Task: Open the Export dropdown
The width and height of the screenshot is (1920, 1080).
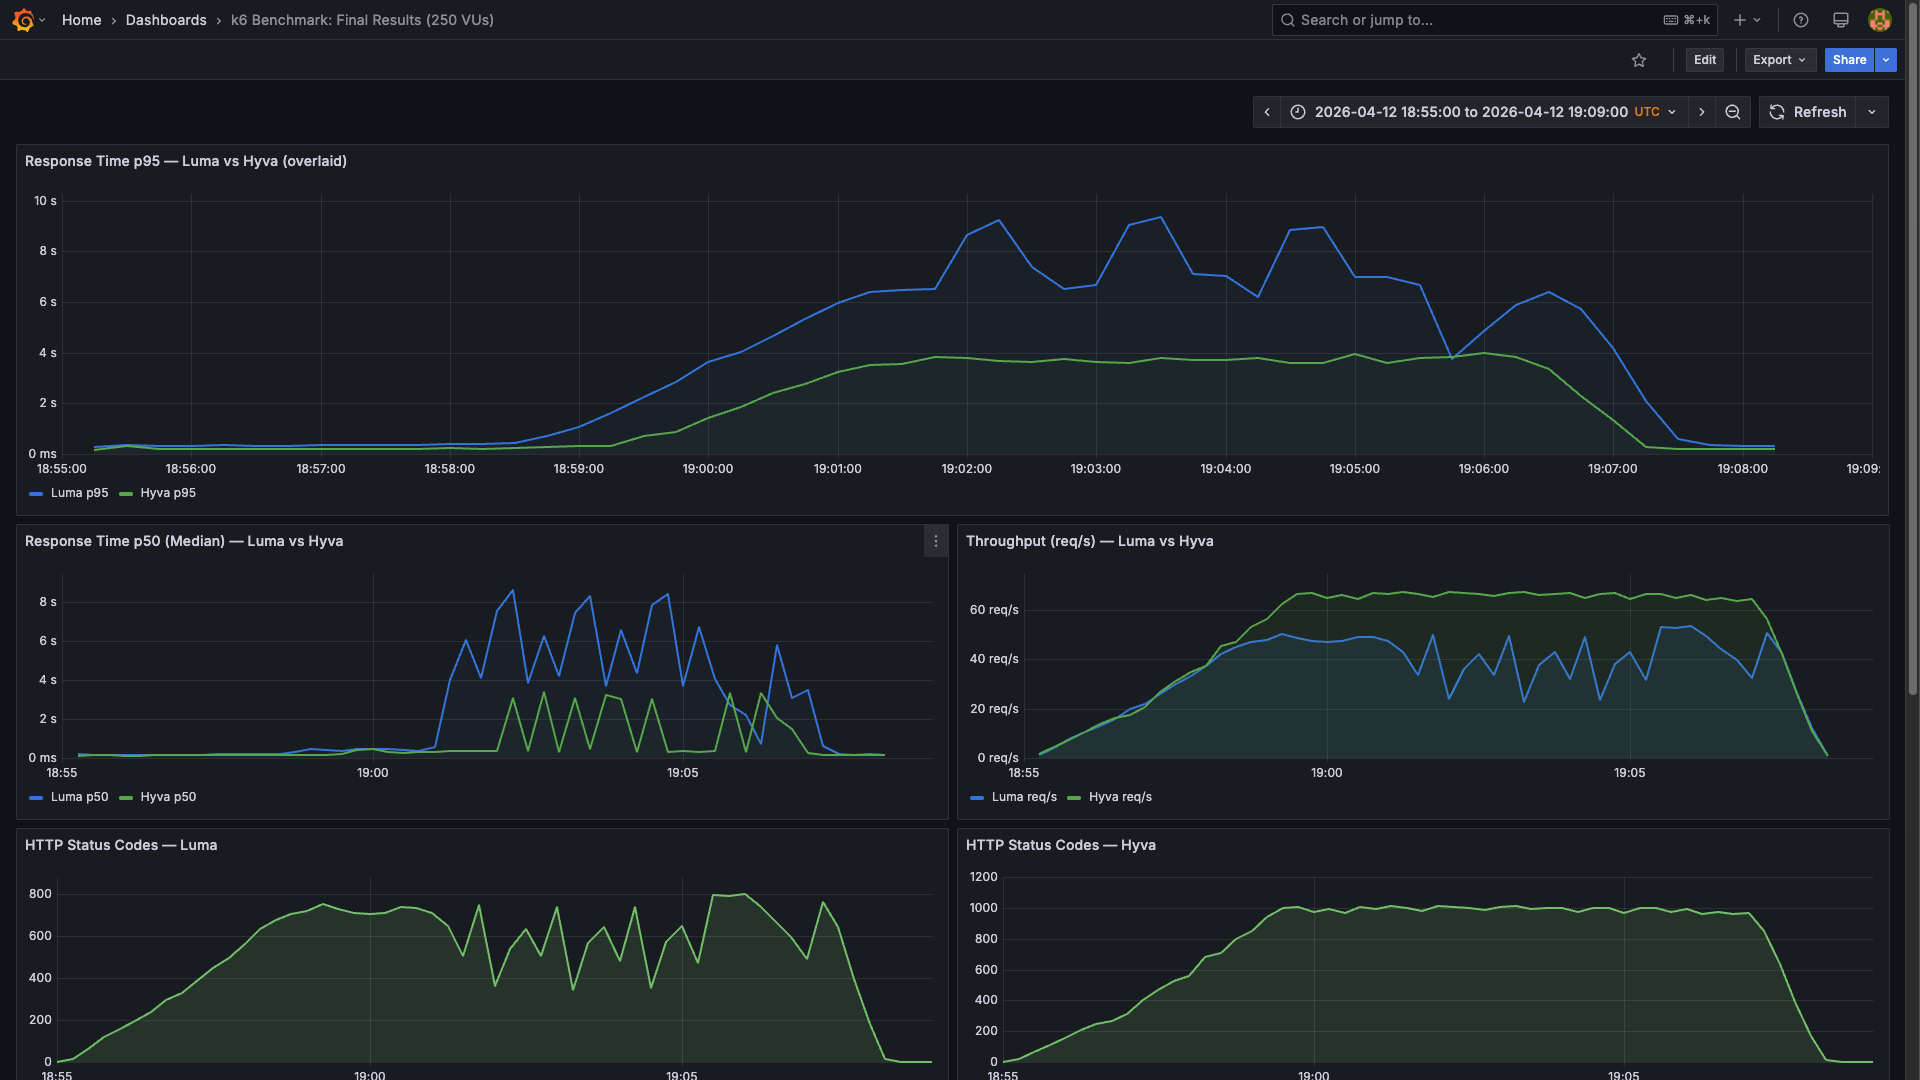Action: coord(1779,60)
